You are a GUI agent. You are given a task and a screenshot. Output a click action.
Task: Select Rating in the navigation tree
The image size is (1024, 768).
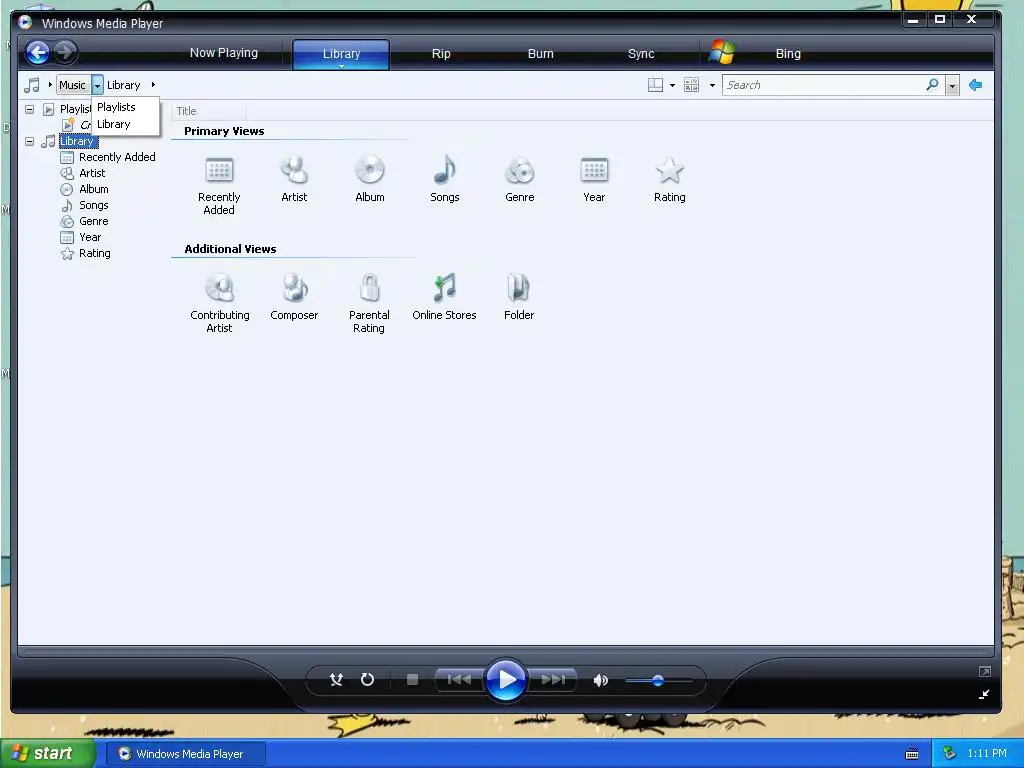95,253
